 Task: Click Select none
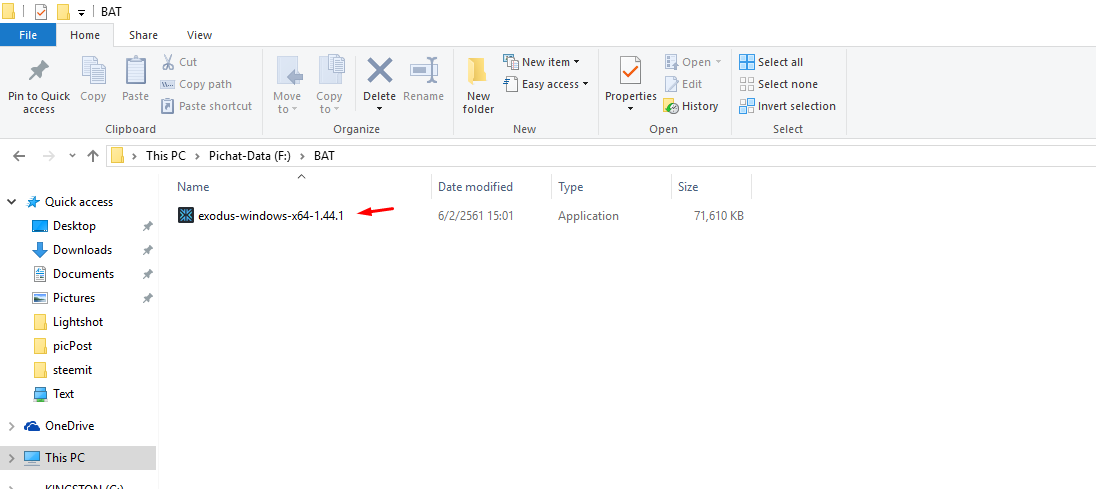[x=778, y=84]
